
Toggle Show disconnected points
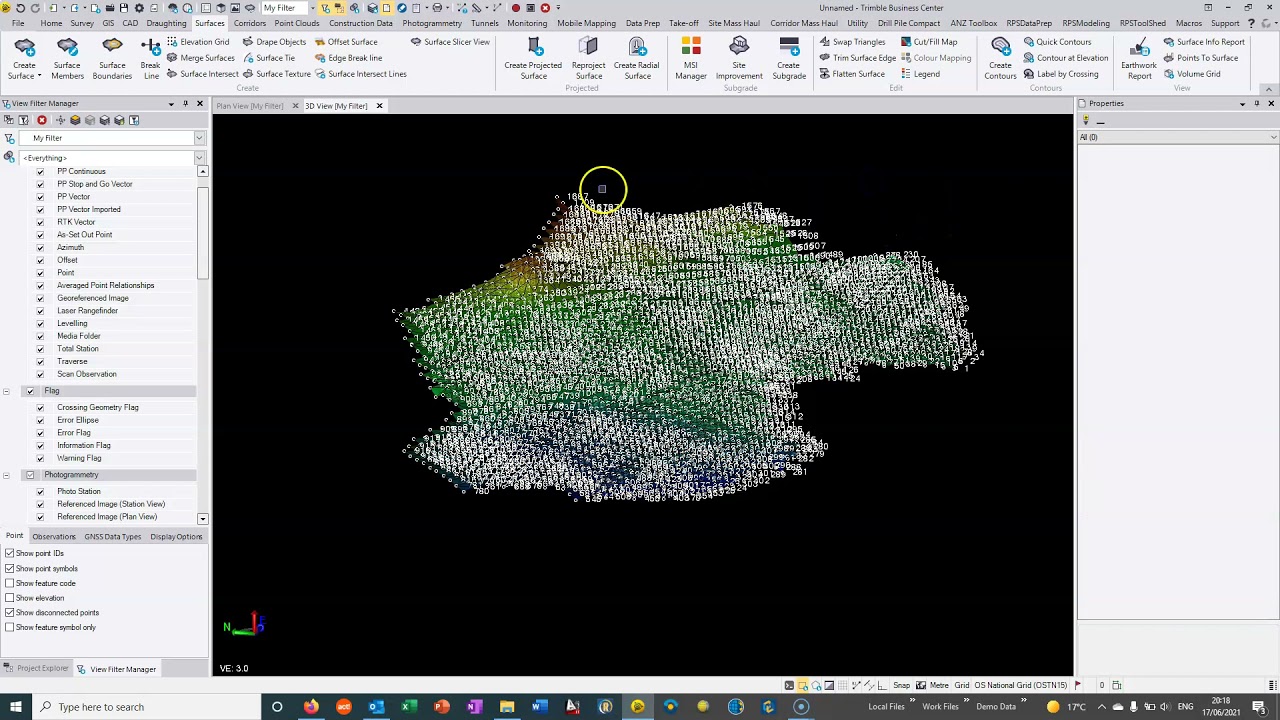tap(10, 612)
